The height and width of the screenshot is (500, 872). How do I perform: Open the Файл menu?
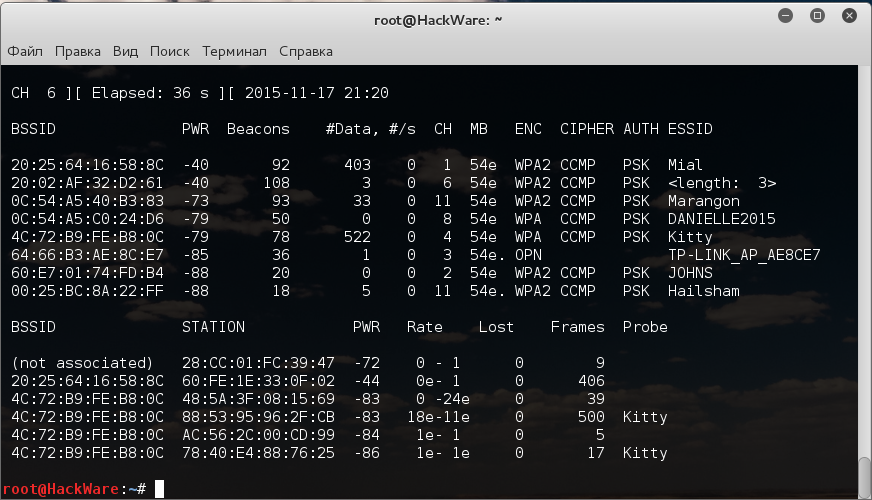[25, 51]
